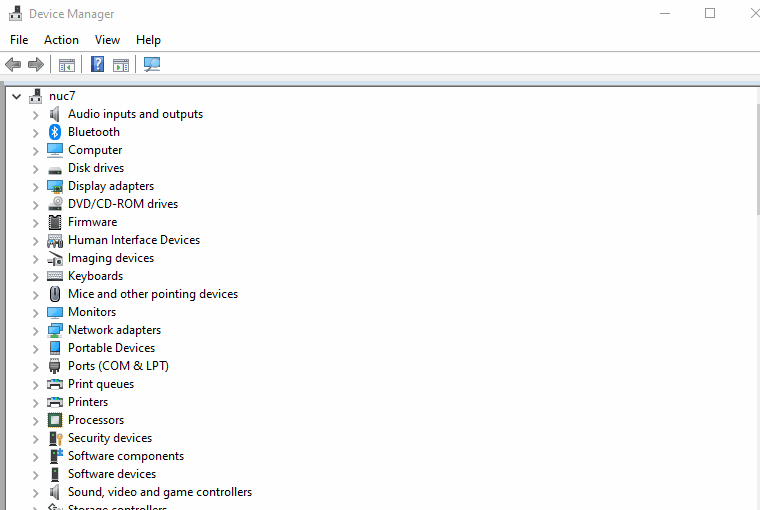Select the Security devices icon
This screenshot has height=510, width=760.
[56, 438]
